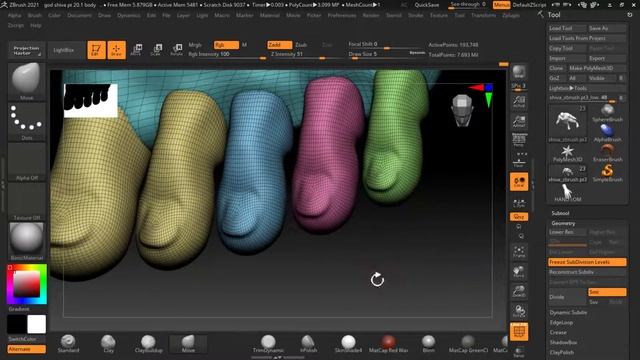Toggle Rgb painting mode
Viewport: 640px width, 360px height.
pos(226,45)
